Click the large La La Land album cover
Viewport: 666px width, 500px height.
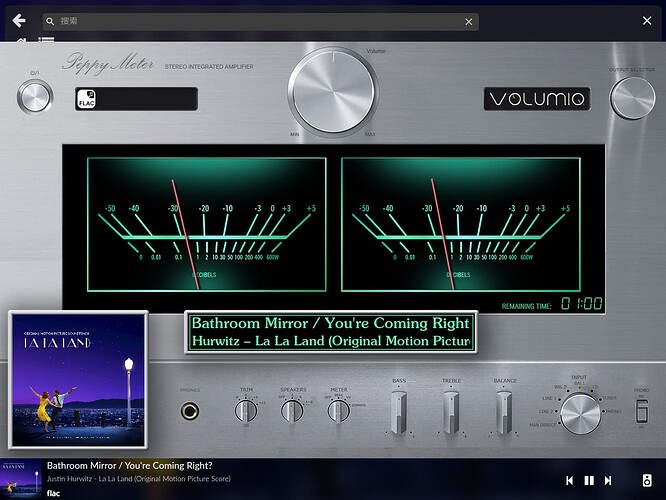coord(78,380)
